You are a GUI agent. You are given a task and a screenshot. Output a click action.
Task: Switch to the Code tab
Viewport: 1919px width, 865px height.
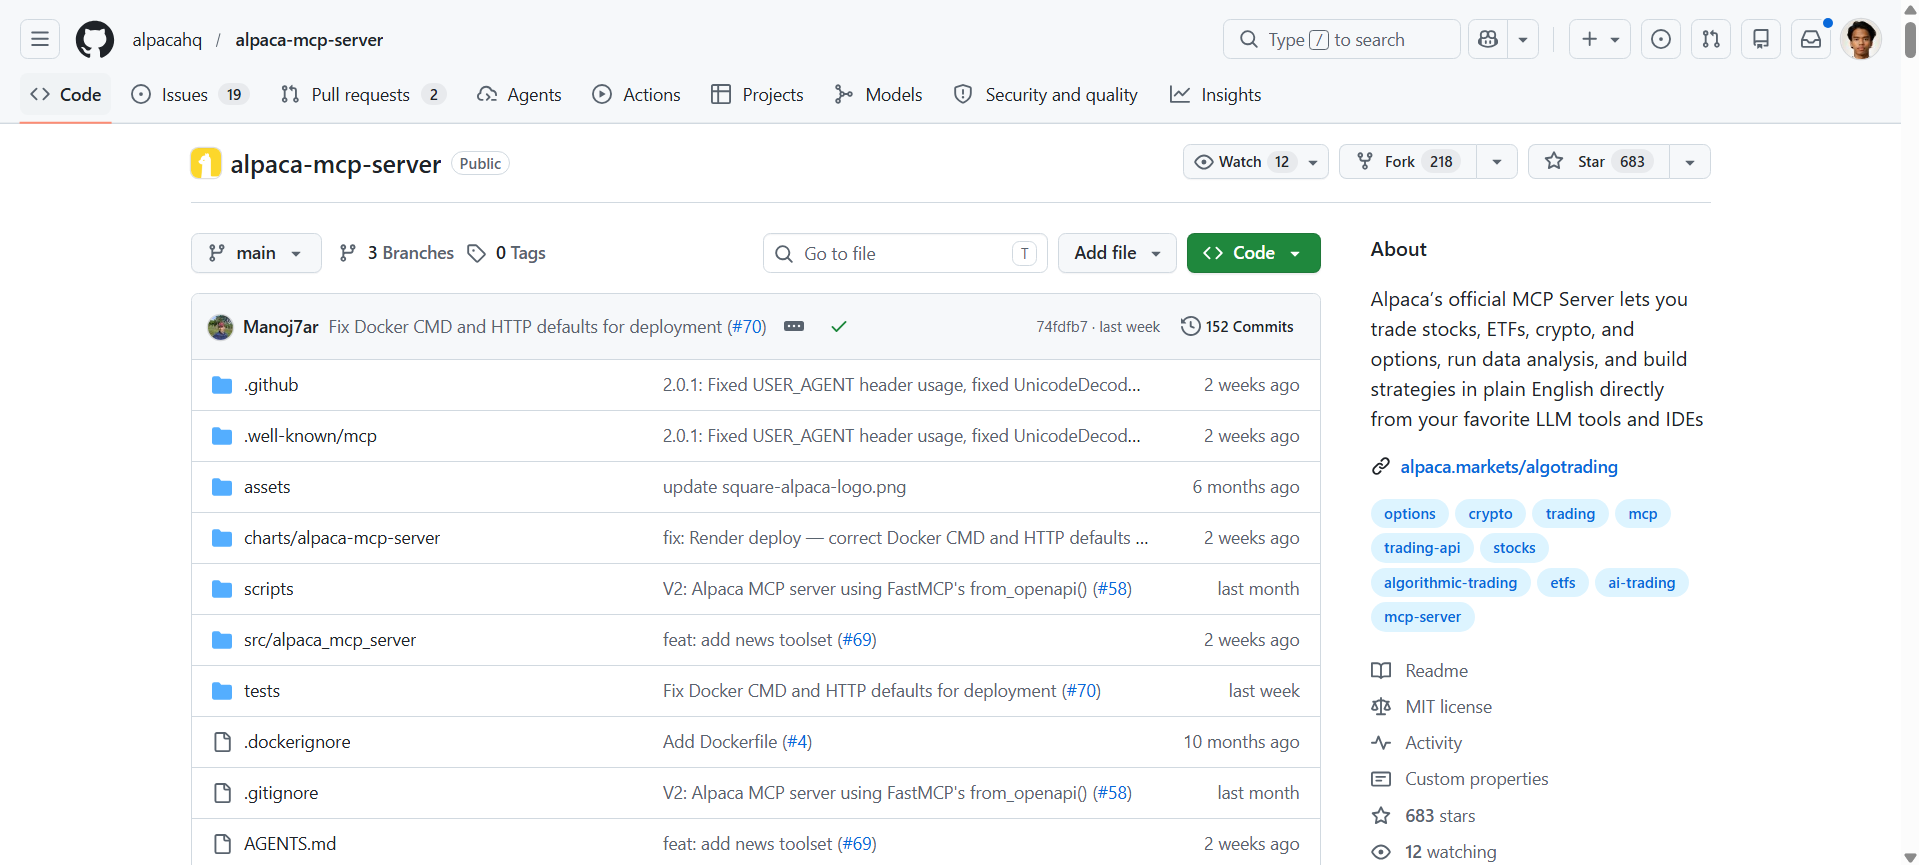pyautogui.click(x=66, y=94)
